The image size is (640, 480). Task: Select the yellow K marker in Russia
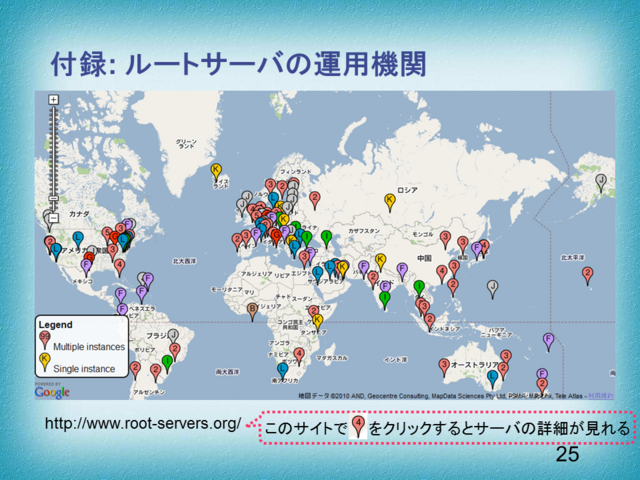pos(390,200)
